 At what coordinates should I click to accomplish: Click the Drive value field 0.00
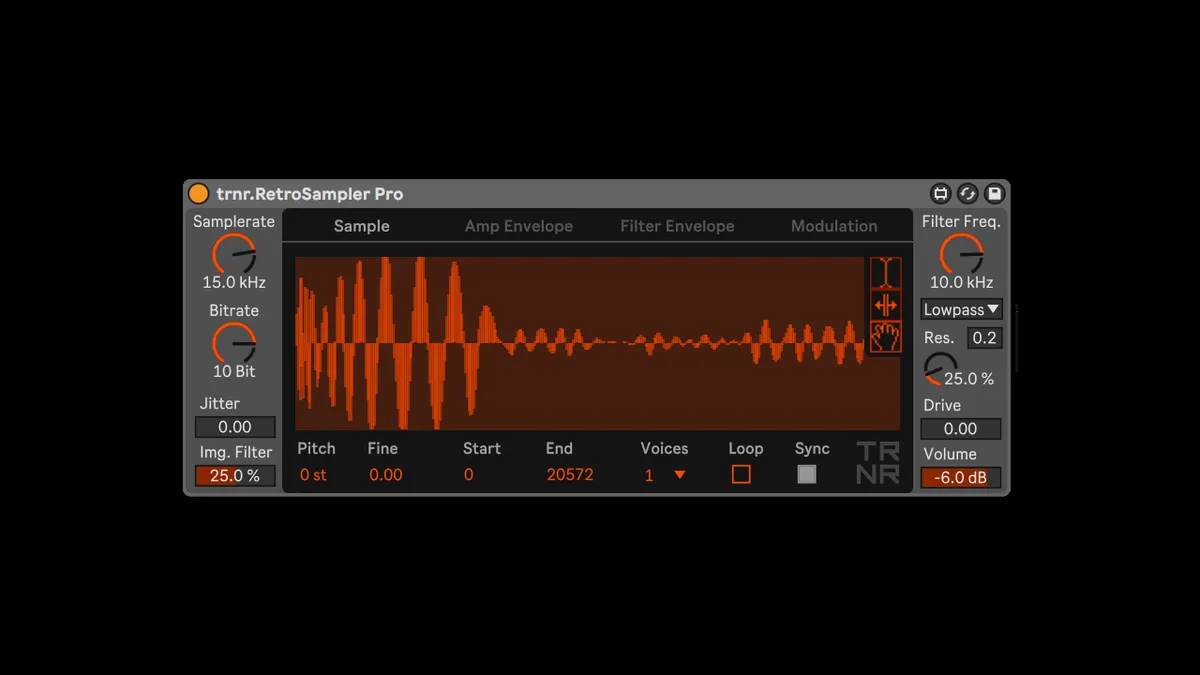tap(961, 429)
